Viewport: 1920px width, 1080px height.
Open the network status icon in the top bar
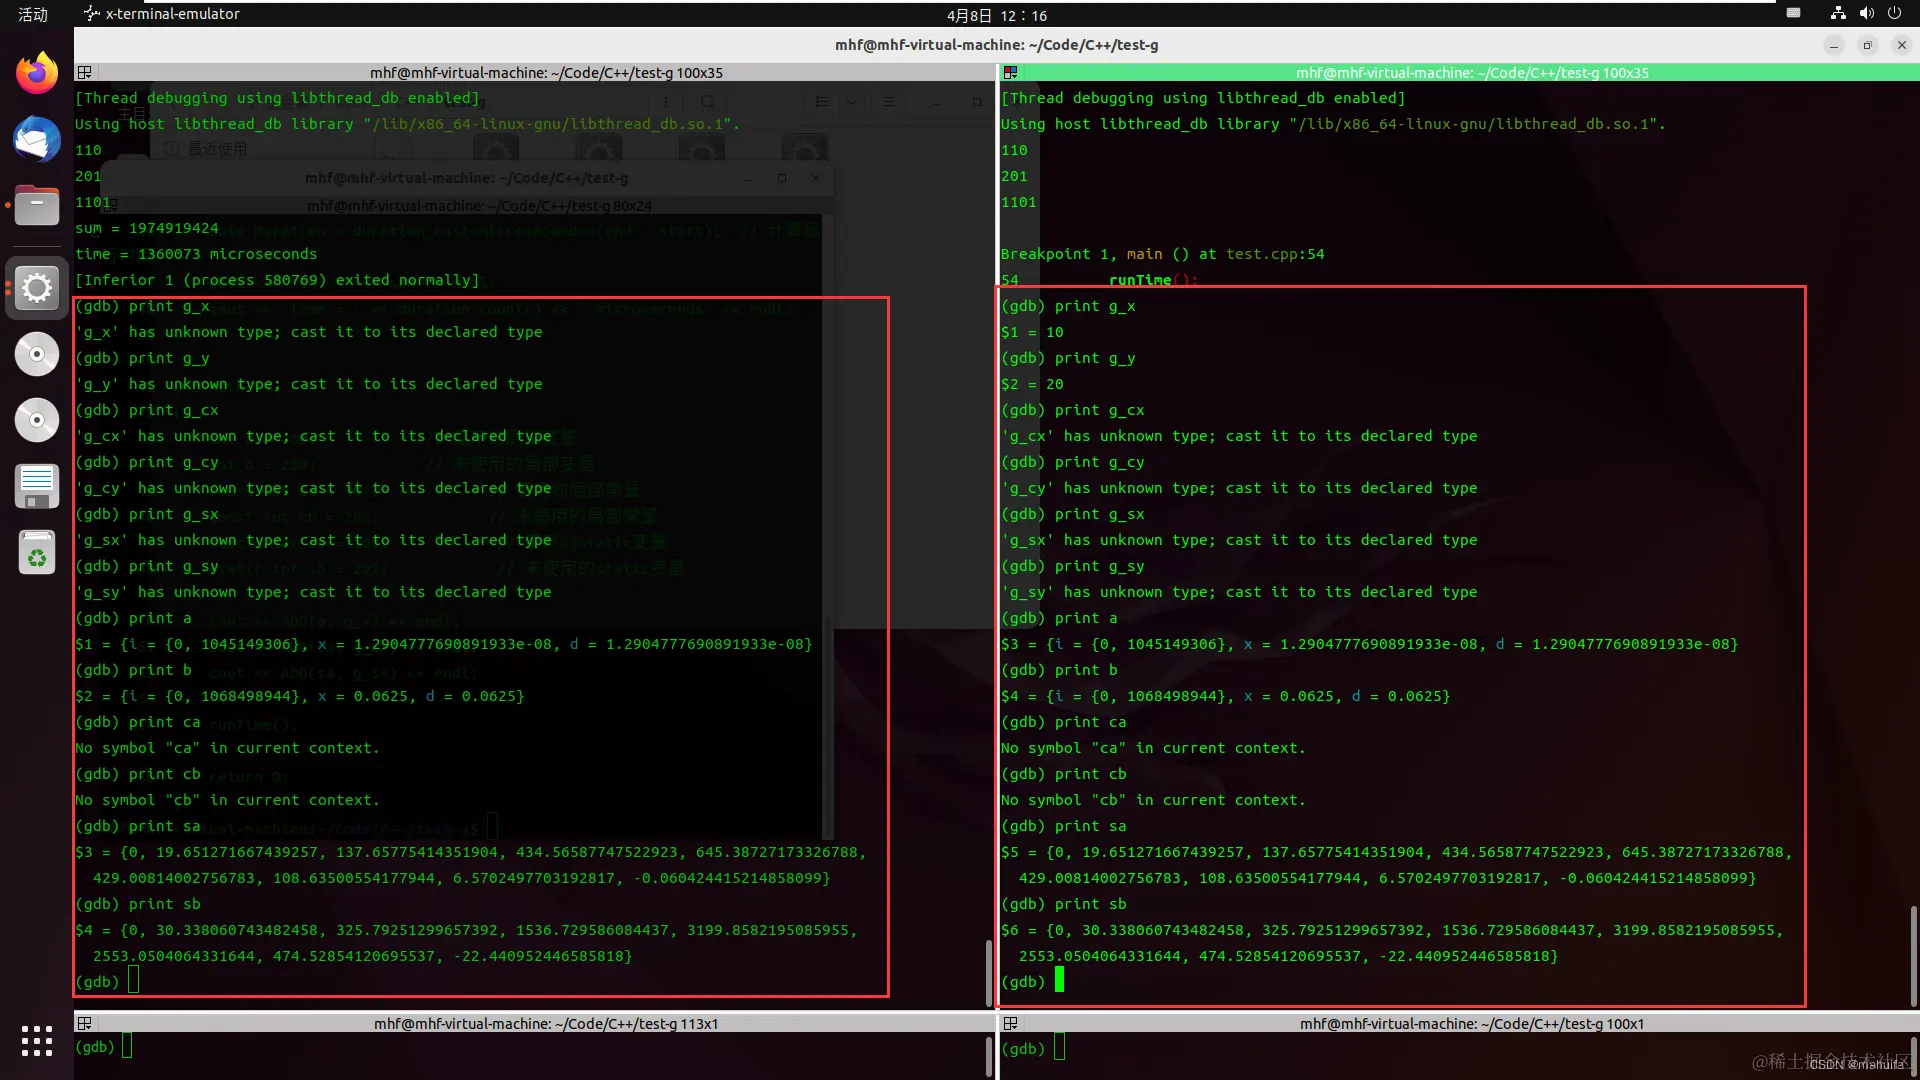click(x=1838, y=14)
